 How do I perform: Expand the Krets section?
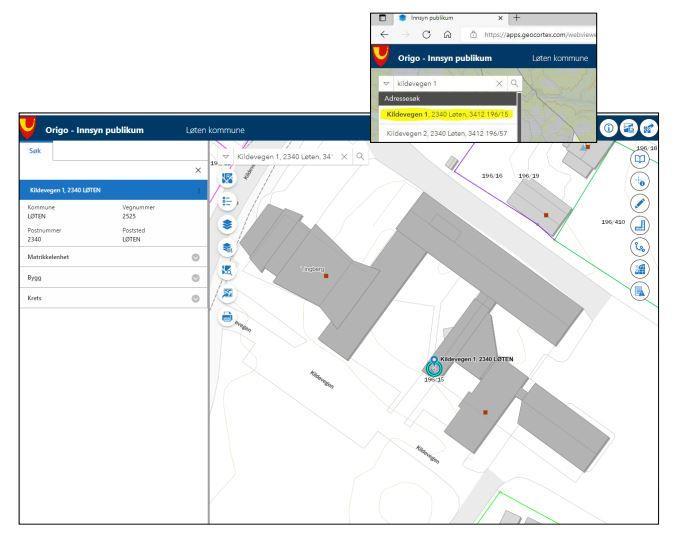click(196, 298)
